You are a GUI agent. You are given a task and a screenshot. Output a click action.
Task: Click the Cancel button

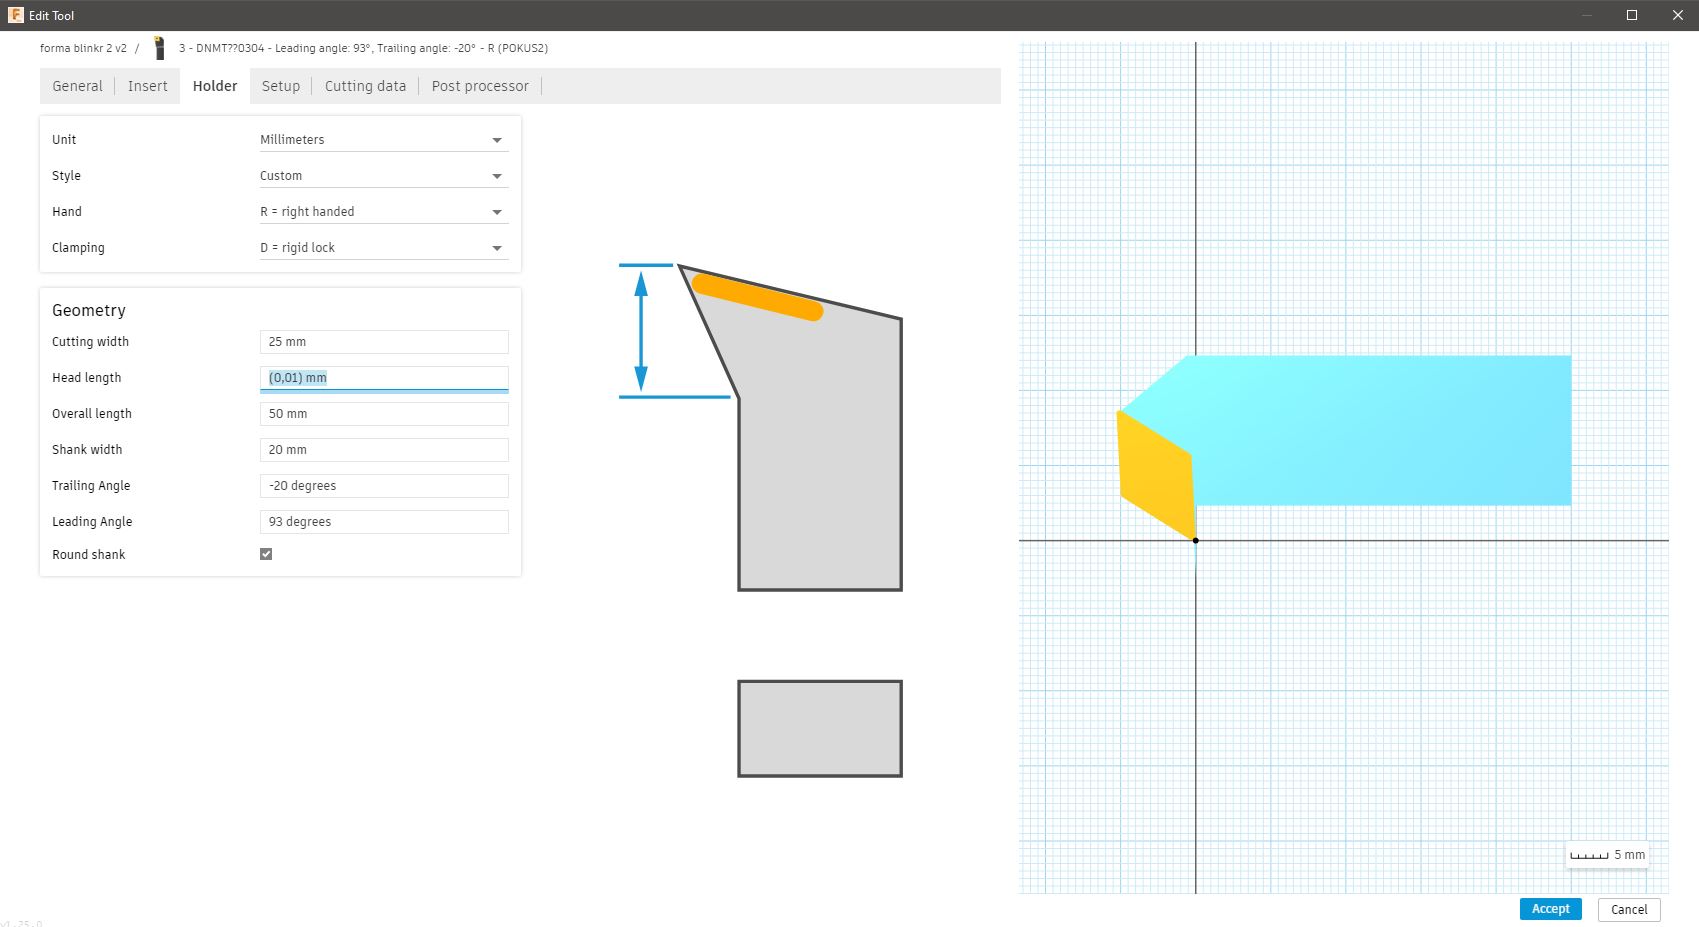point(1628,909)
